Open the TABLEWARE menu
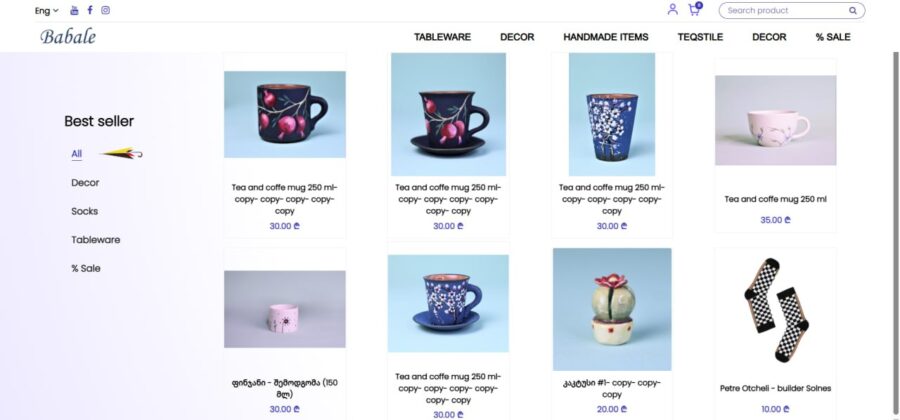The height and width of the screenshot is (420, 900). pos(443,37)
